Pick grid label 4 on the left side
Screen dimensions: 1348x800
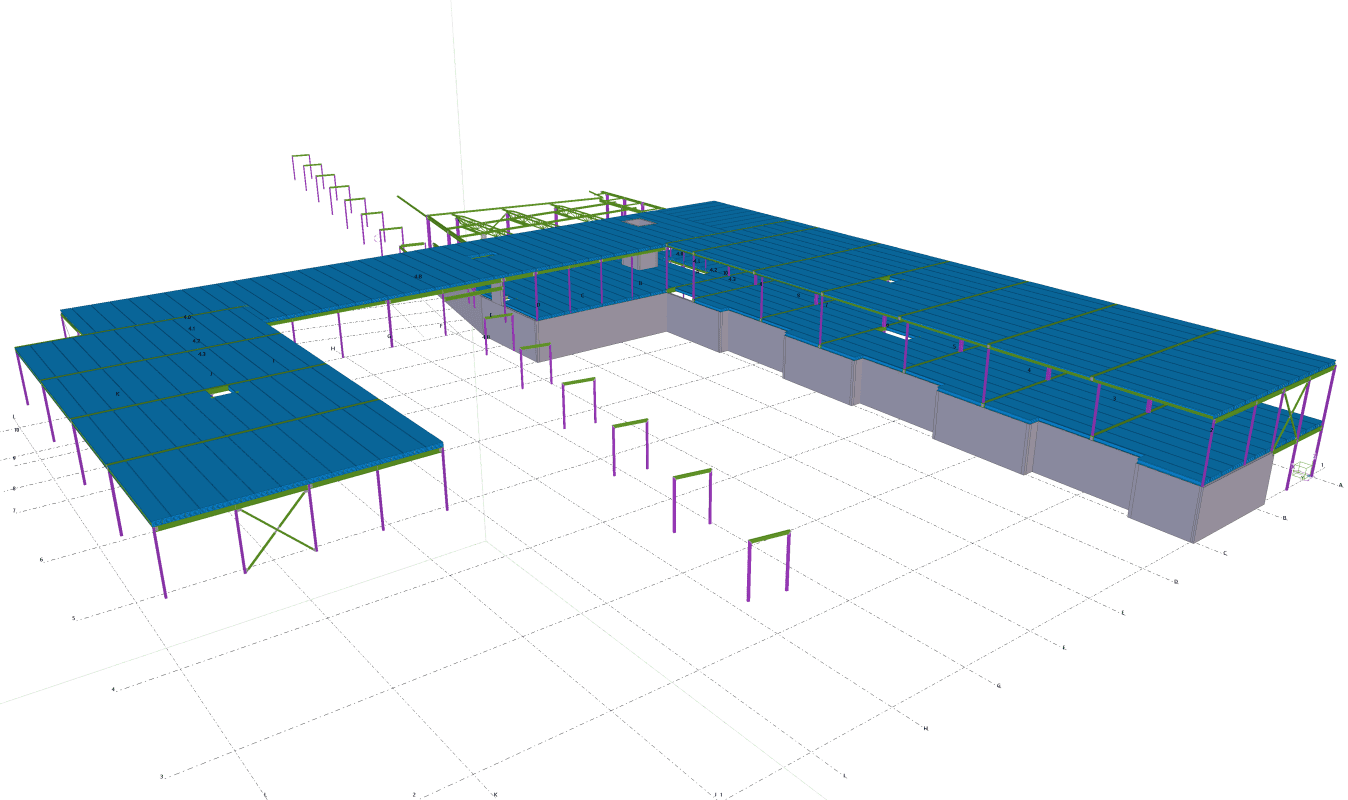pyautogui.click(x=113, y=689)
